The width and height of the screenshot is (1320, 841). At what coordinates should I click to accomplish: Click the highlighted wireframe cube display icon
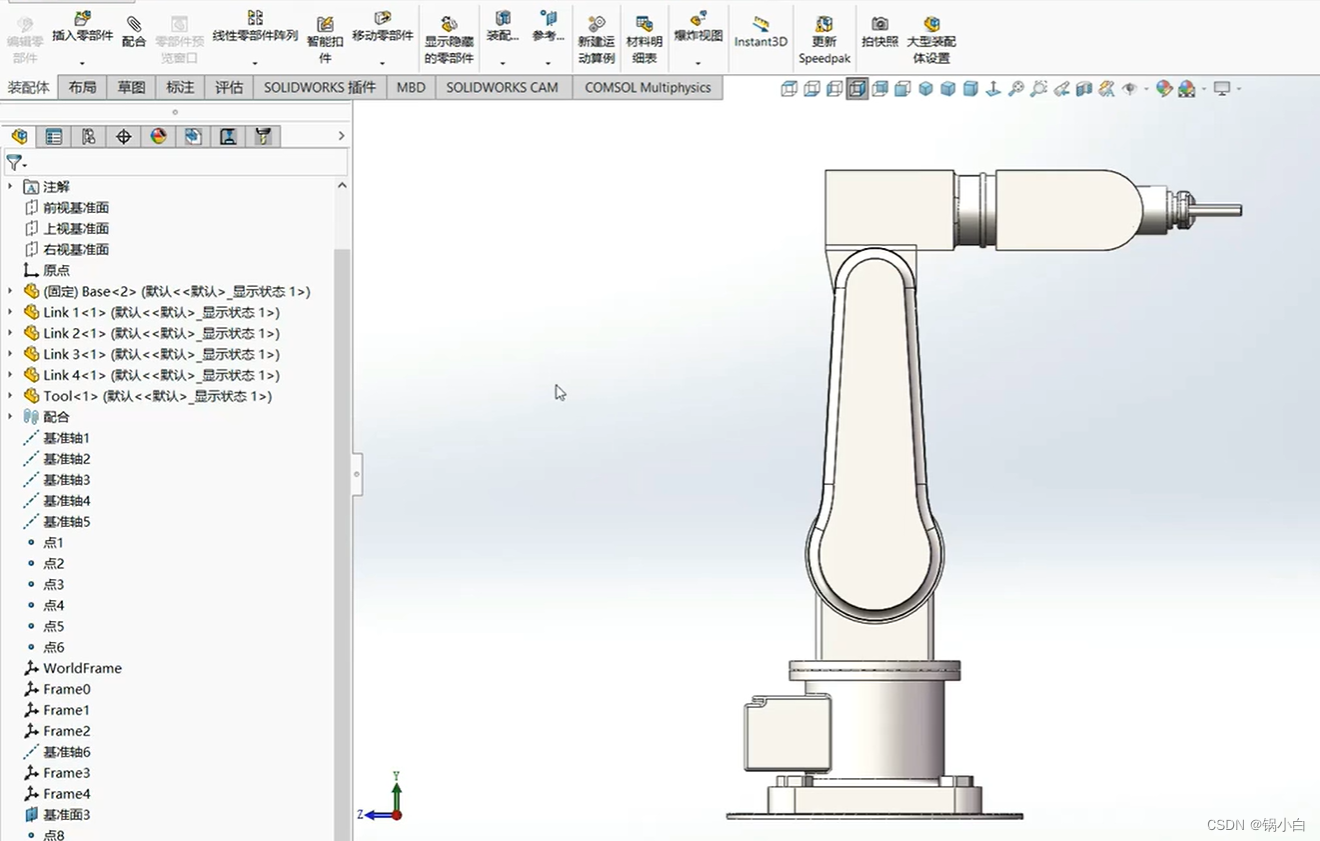(x=857, y=89)
